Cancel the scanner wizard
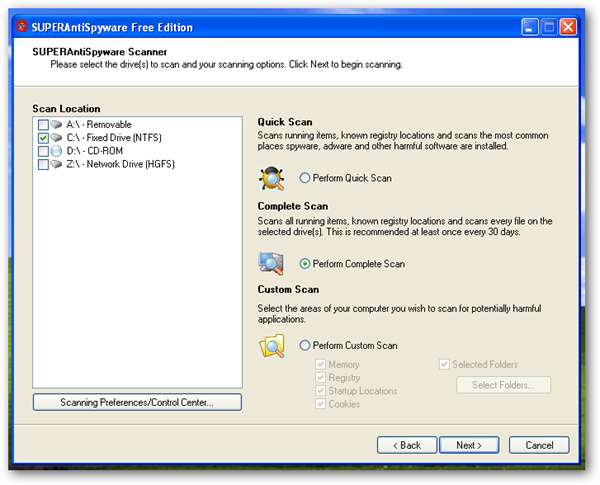Screen dimensions: 600x485 539,445
